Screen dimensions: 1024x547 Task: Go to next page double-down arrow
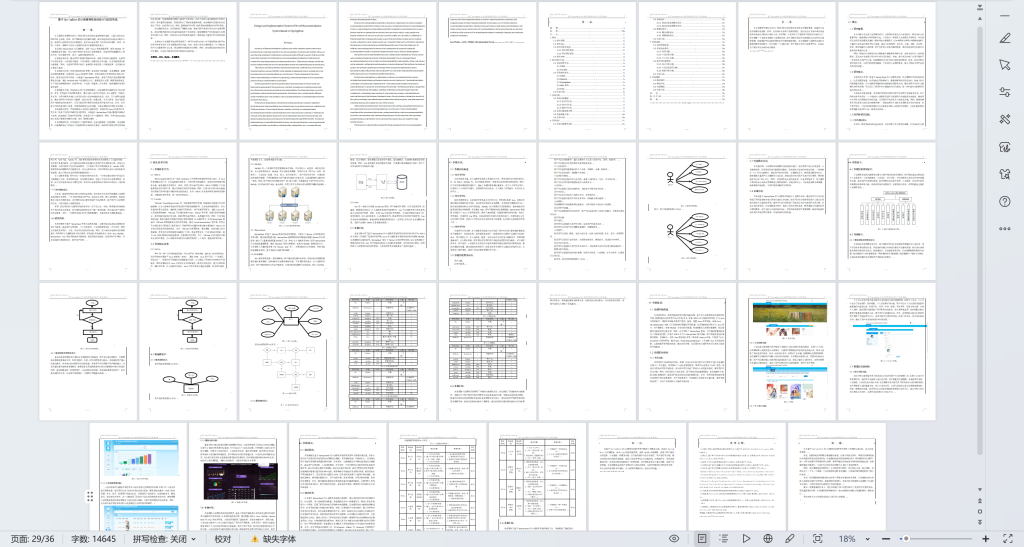pos(980,522)
